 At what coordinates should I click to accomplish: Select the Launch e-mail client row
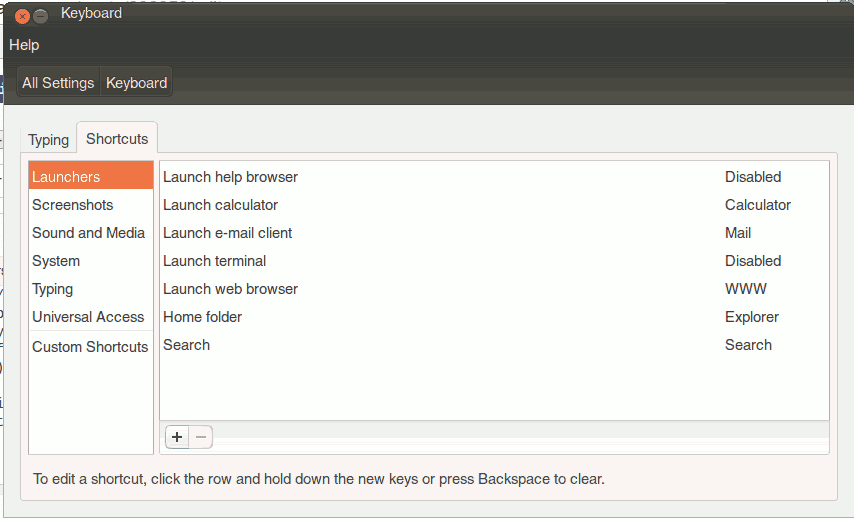click(495, 233)
